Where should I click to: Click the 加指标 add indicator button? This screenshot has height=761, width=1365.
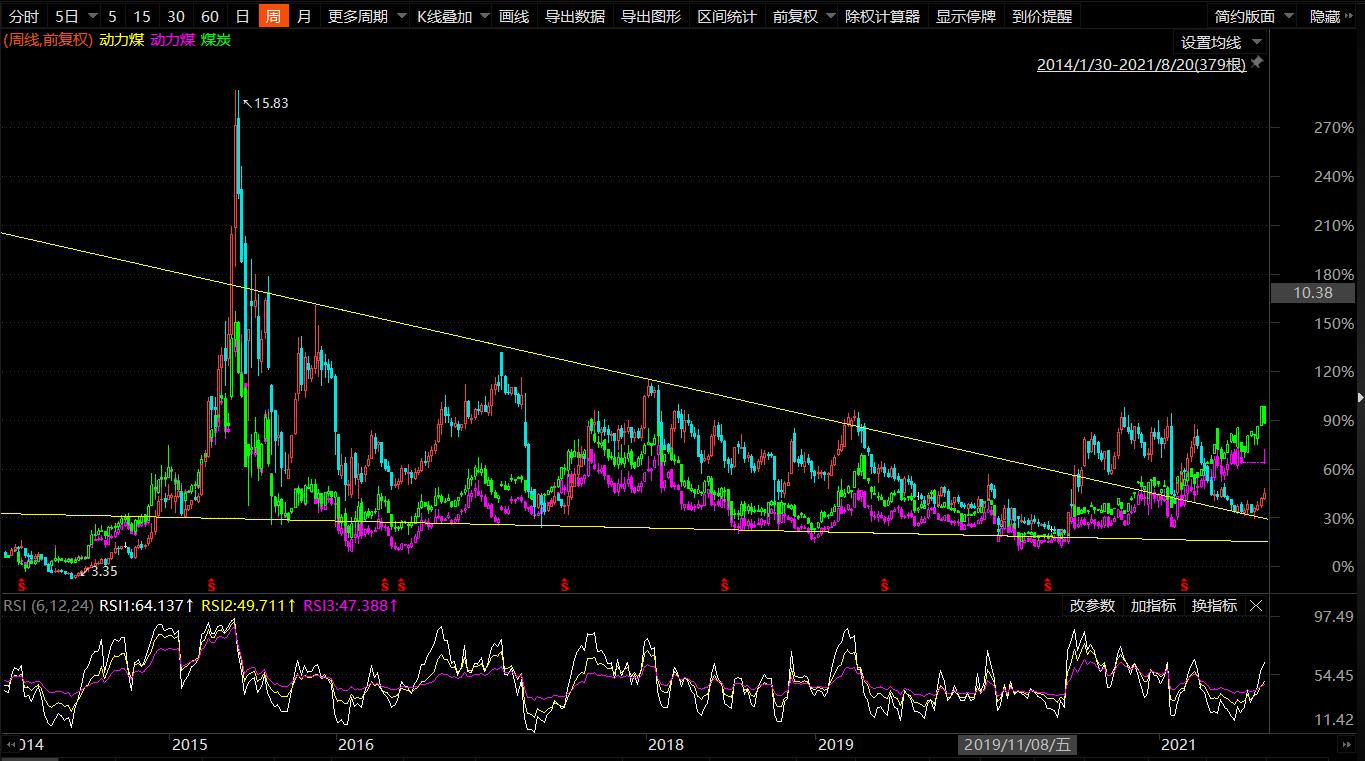click(x=1153, y=606)
